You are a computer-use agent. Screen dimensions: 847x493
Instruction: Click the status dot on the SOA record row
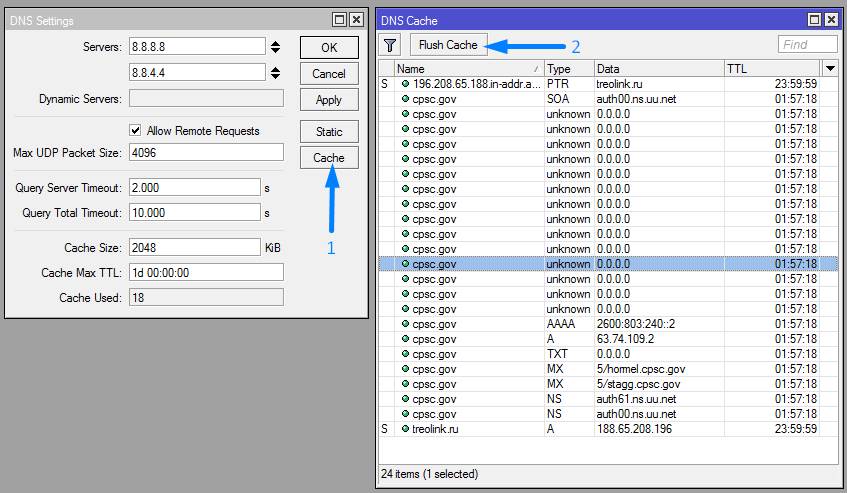(405, 99)
